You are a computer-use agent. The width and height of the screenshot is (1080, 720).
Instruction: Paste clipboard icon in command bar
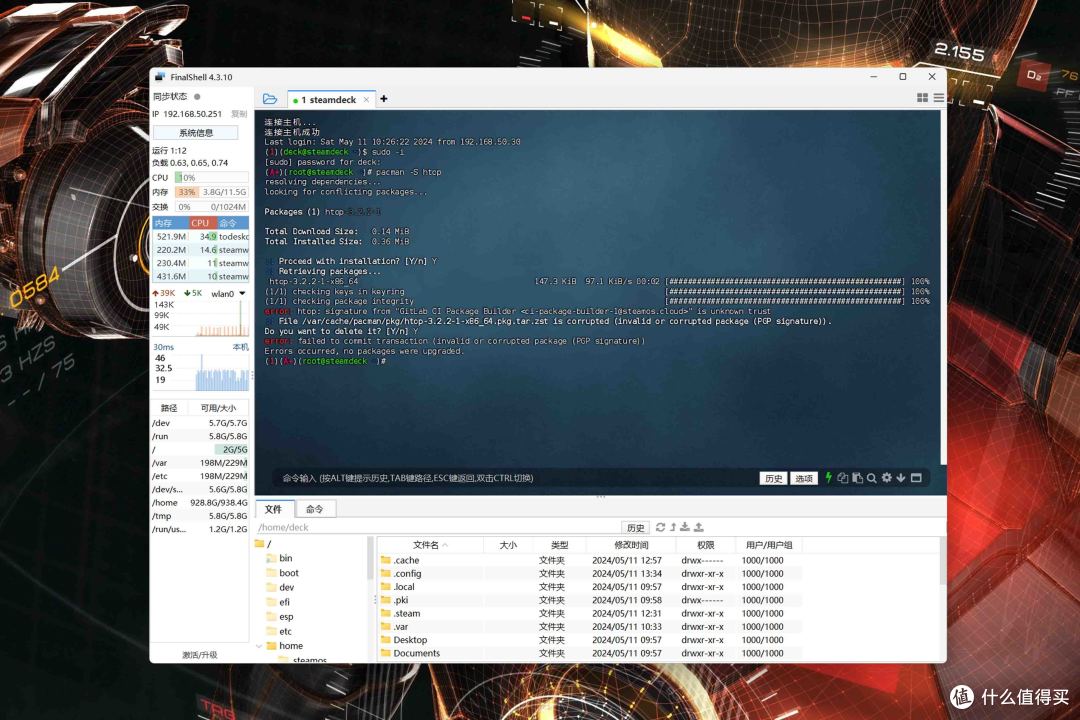858,478
